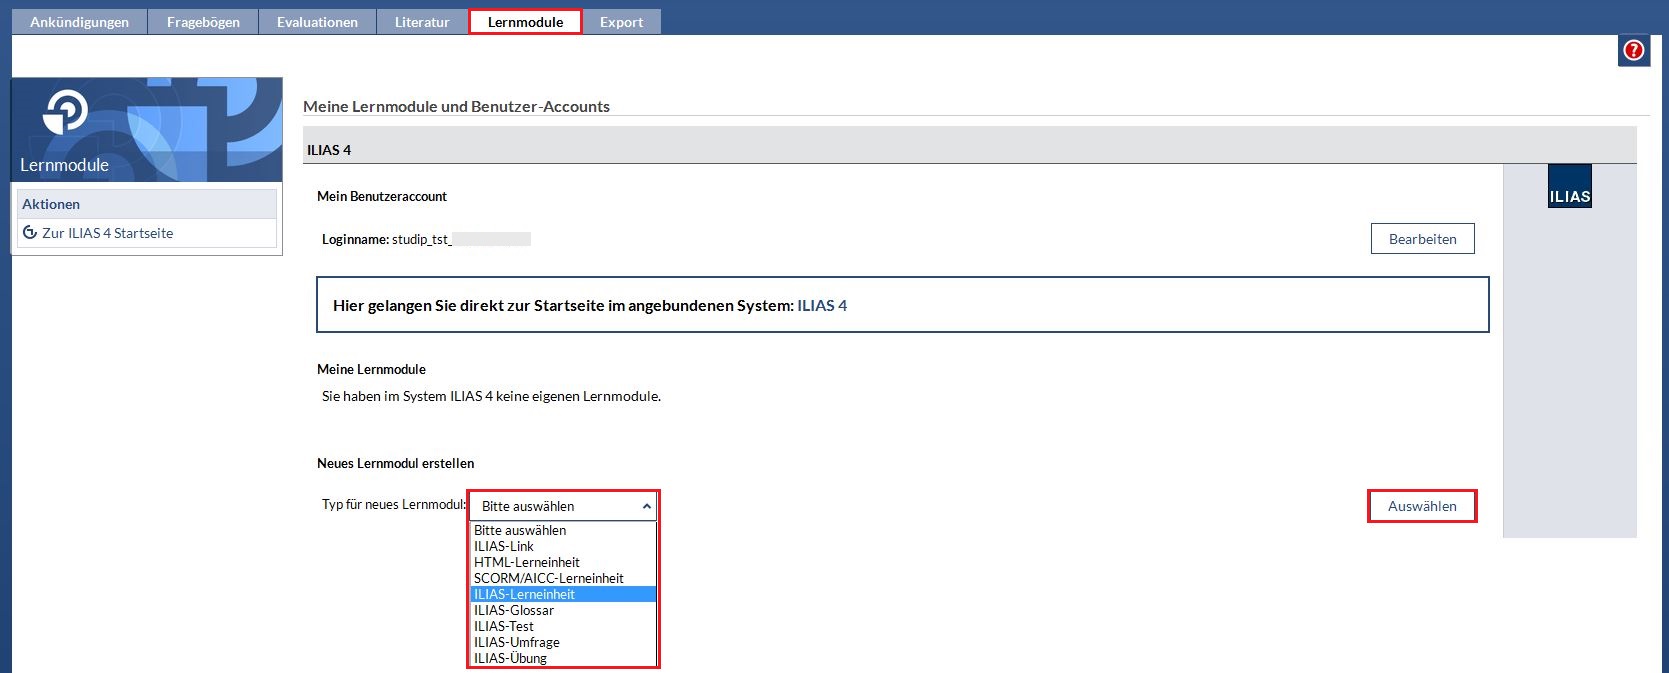
Task: Open the Evaluationen tab
Action: (317, 22)
